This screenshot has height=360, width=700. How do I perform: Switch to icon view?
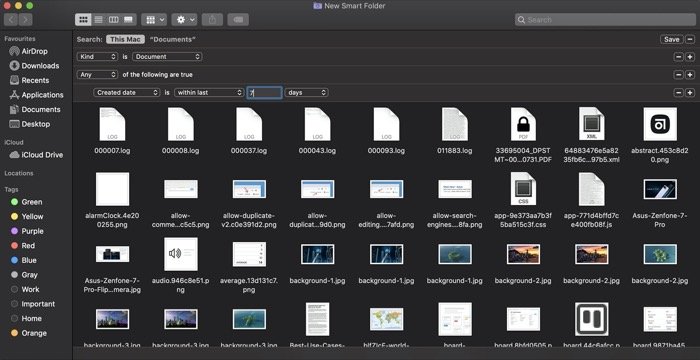tap(83, 20)
